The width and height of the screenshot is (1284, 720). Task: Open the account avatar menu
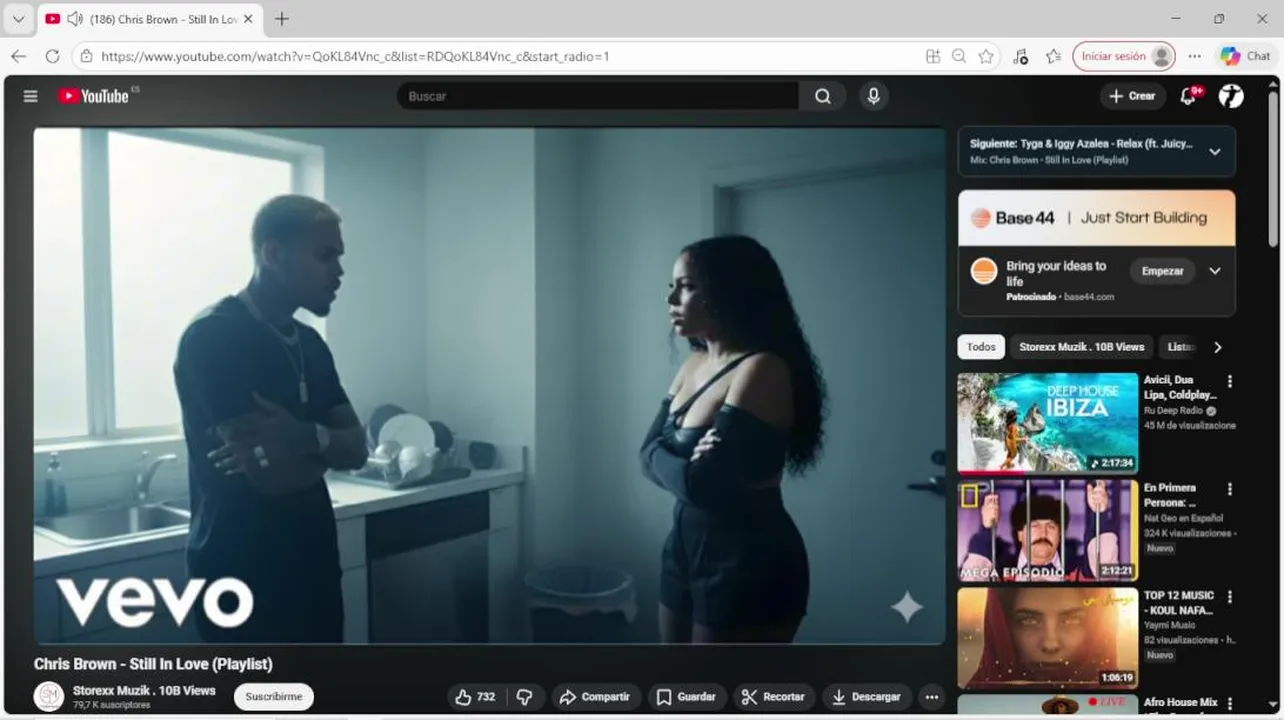click(1231, 96)
